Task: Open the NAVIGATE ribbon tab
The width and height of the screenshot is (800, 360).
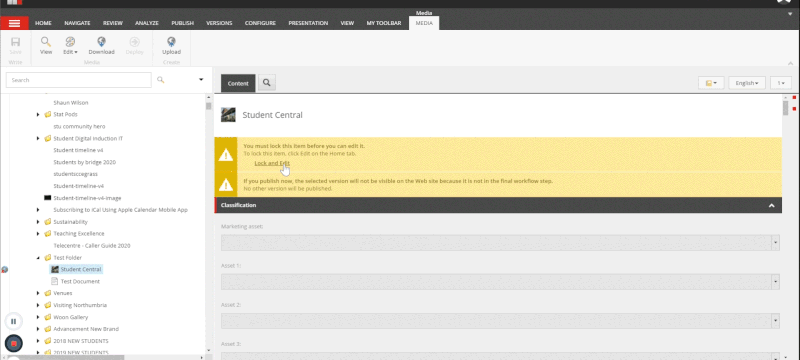Action: (x=77, y=23)
